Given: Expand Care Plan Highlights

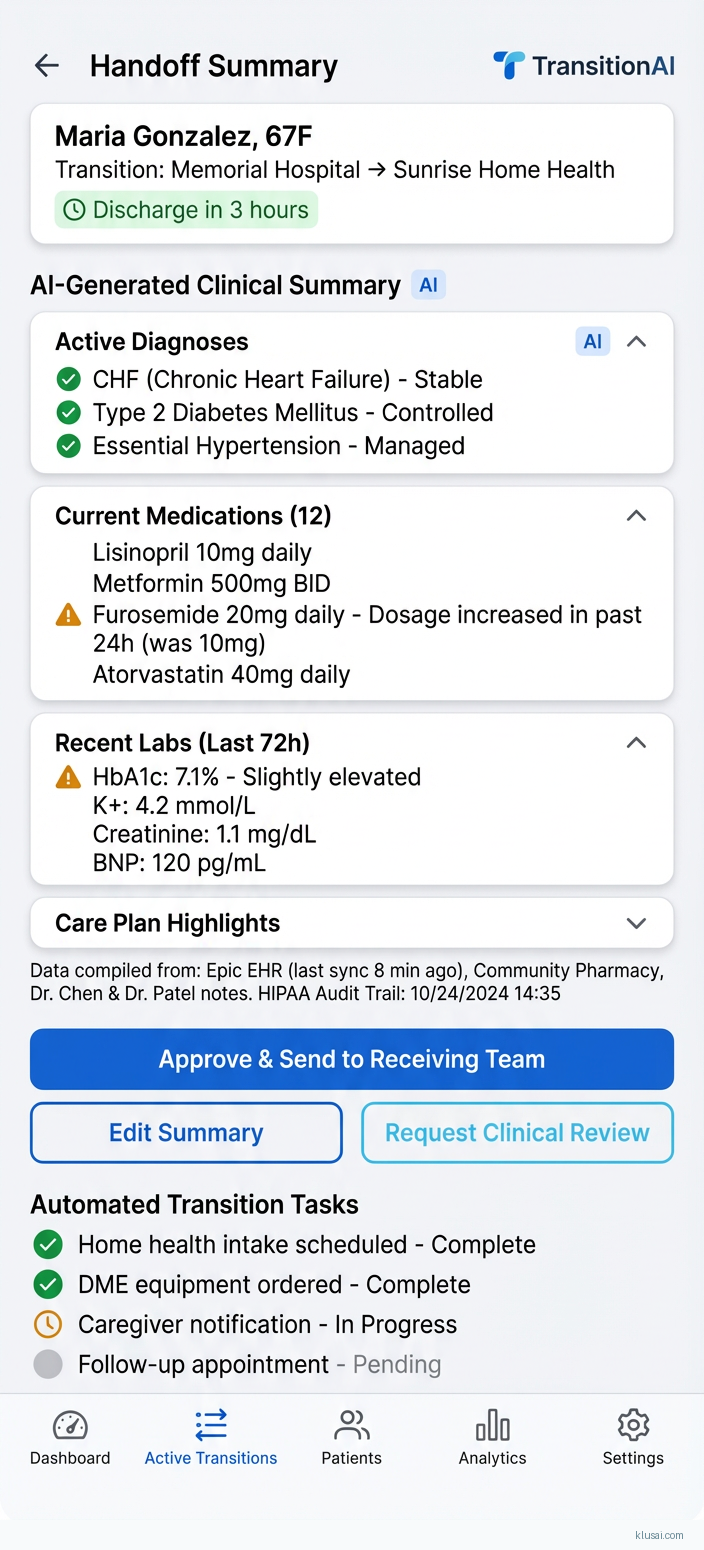Looking at the screenshot, I should pyautogui.click(x=636, y=923).
